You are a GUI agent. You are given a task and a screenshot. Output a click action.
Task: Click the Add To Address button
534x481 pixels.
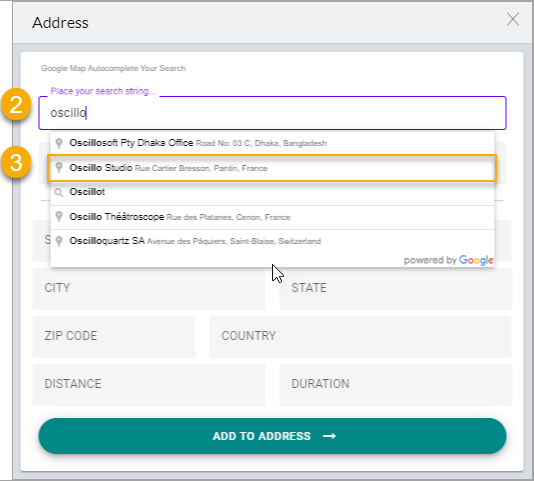point(272,436)
